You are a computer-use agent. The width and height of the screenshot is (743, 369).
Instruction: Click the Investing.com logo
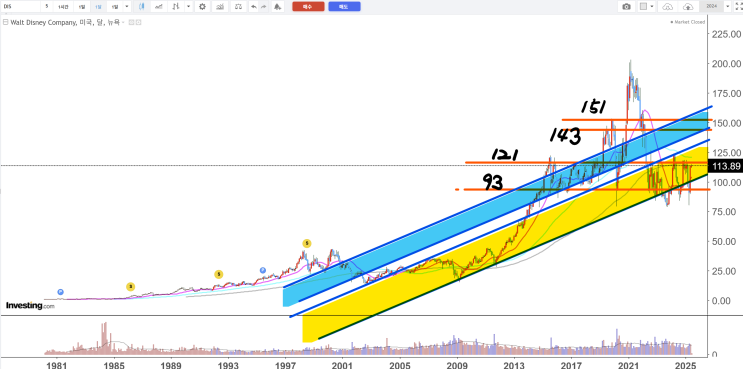30,306
